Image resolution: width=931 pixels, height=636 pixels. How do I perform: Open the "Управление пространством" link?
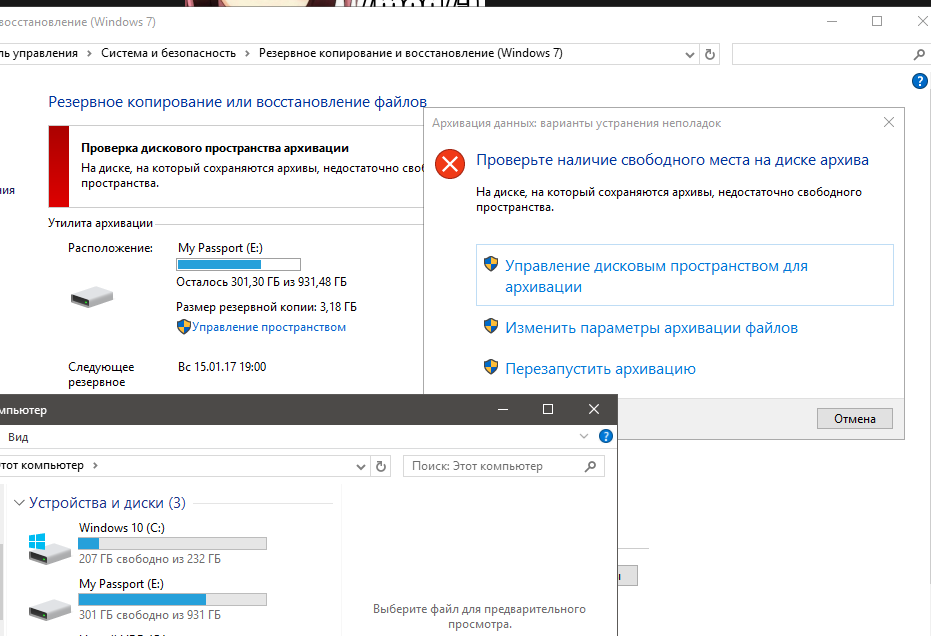point(268,327)
